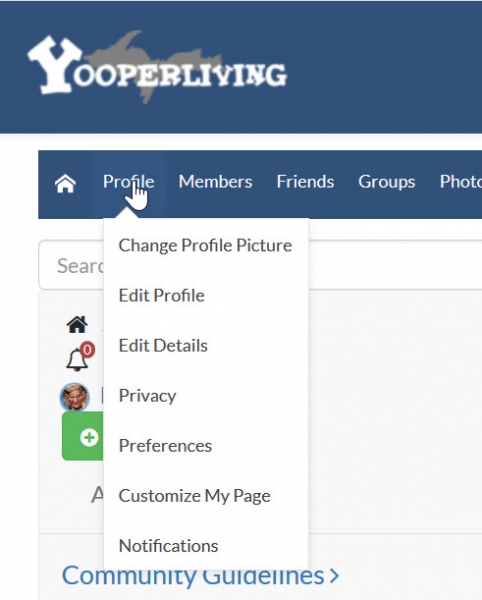Open the Profile menu in the navbar
Viewport: 482px width, 600px height.
pos(129,182)
